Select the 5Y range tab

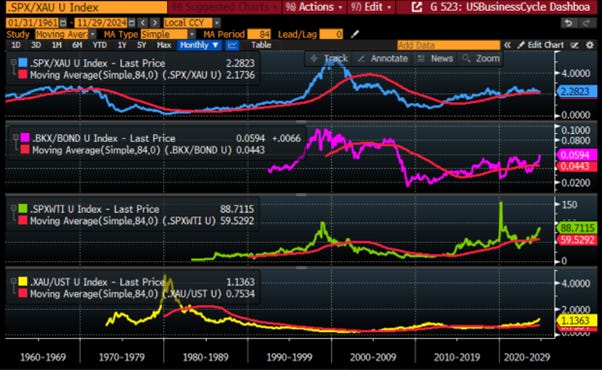(141, 45)
